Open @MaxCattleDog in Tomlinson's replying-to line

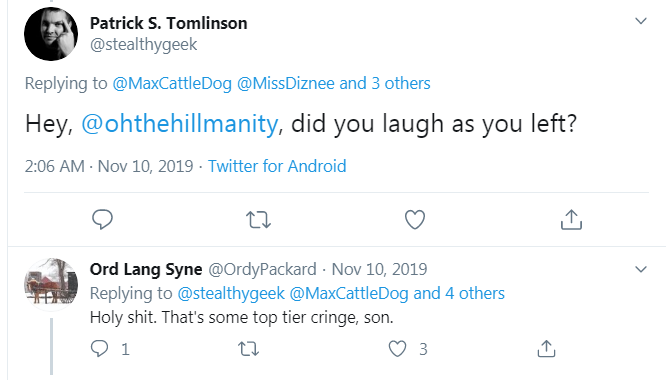pos(172,83)
